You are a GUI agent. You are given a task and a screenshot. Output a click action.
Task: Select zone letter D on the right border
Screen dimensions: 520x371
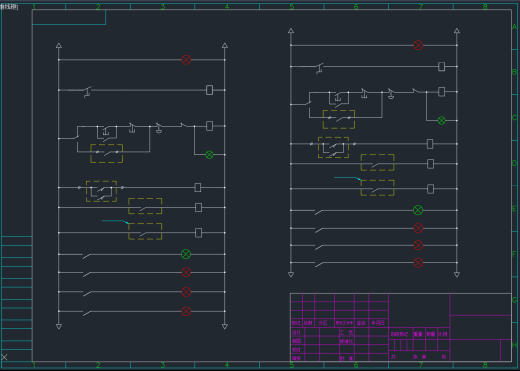click(x=515, y=163)
